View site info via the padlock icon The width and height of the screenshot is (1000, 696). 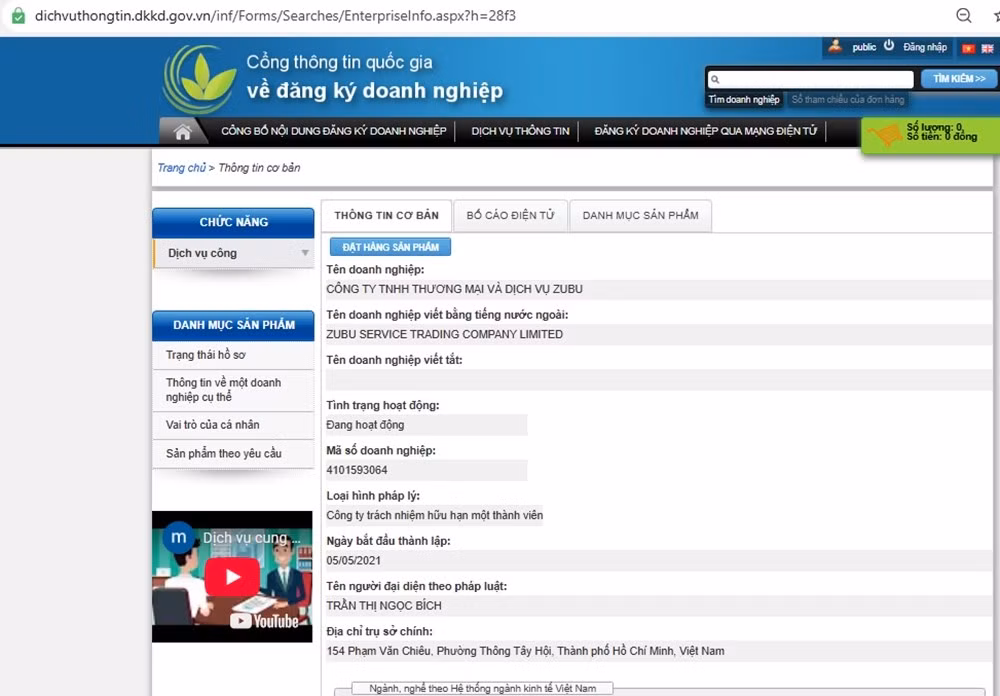[x=17, y=16]
